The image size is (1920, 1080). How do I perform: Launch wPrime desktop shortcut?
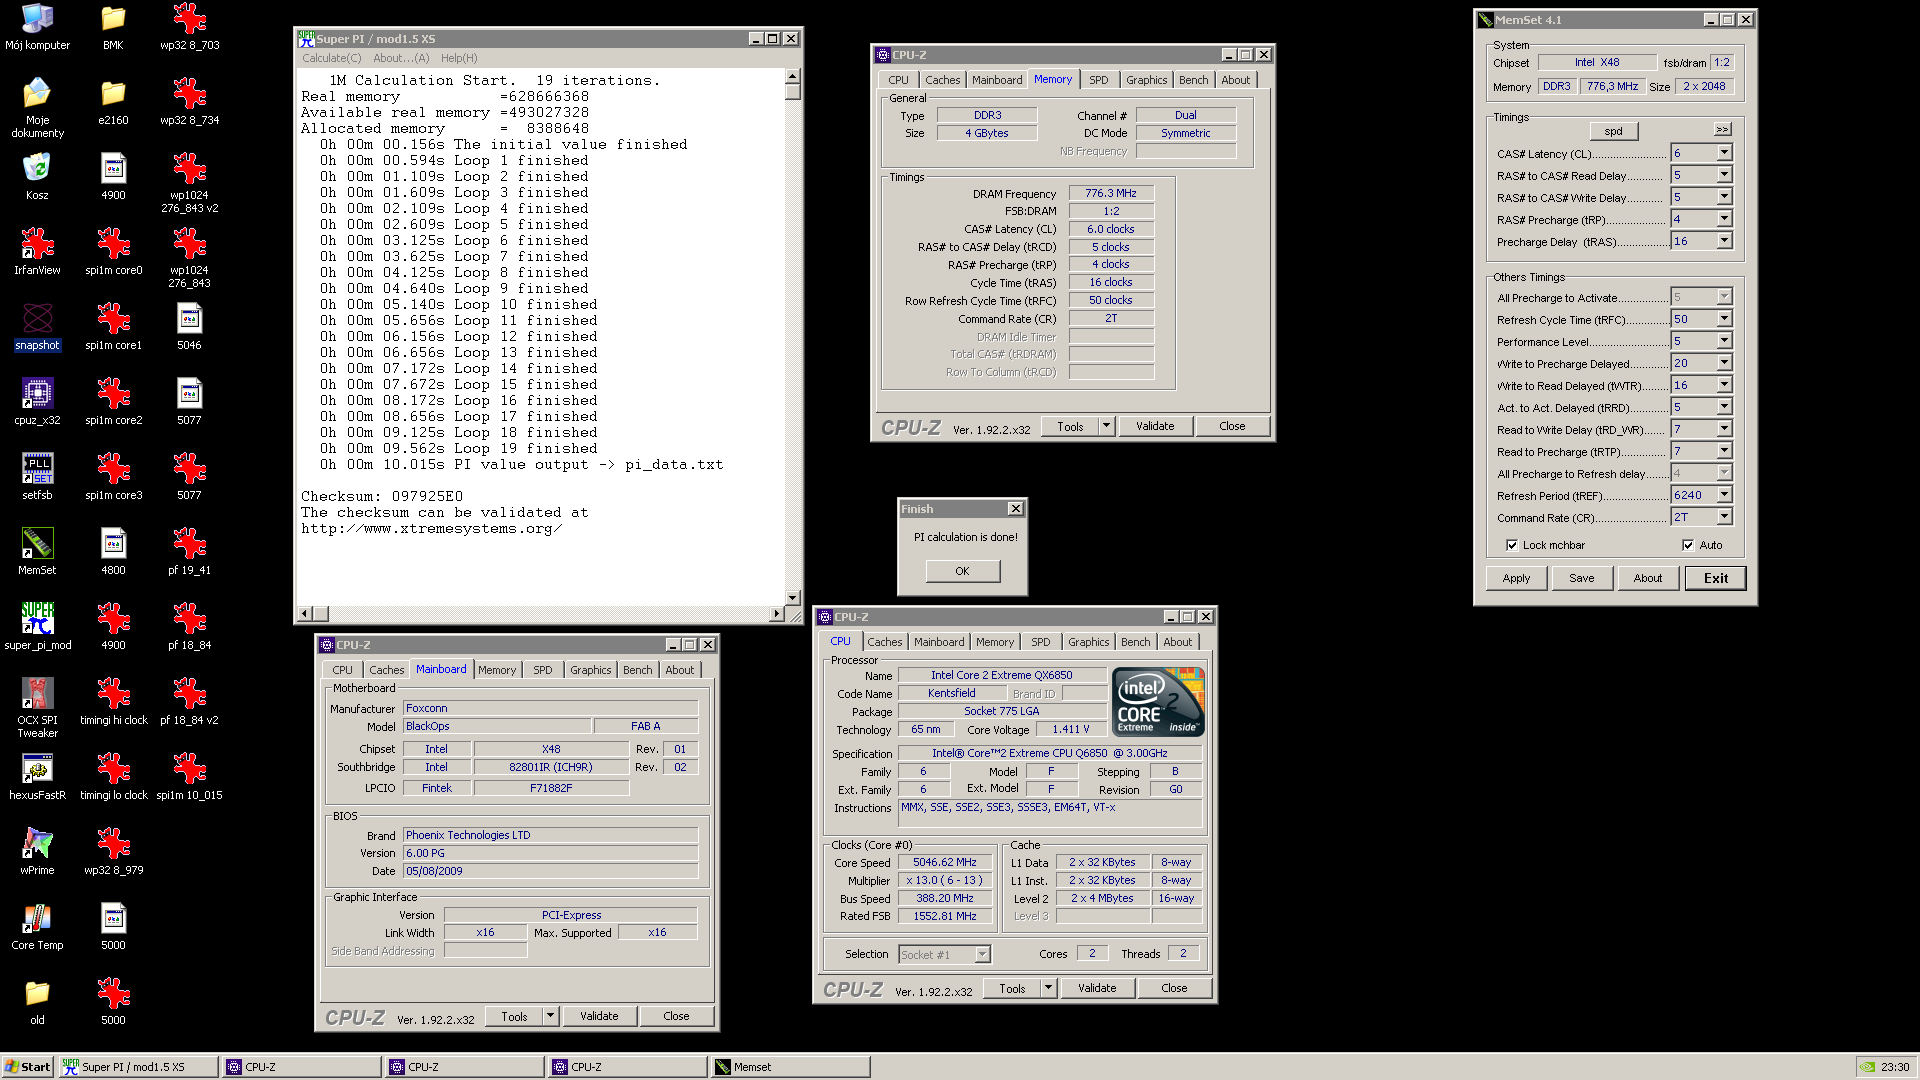[37, 851]
